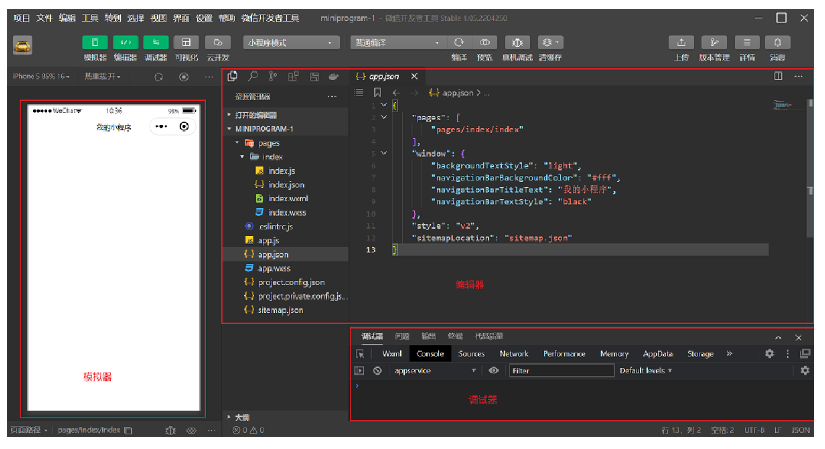Open the 普通编译 compile mode dropdown
Image resolution: width=825 pixels, height=449 pixels.
[398, 43]
